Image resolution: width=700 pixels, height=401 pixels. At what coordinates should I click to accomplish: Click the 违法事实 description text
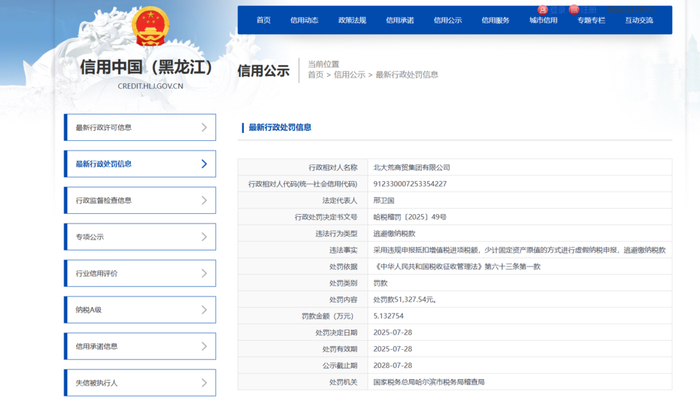[x=519, y=250]
